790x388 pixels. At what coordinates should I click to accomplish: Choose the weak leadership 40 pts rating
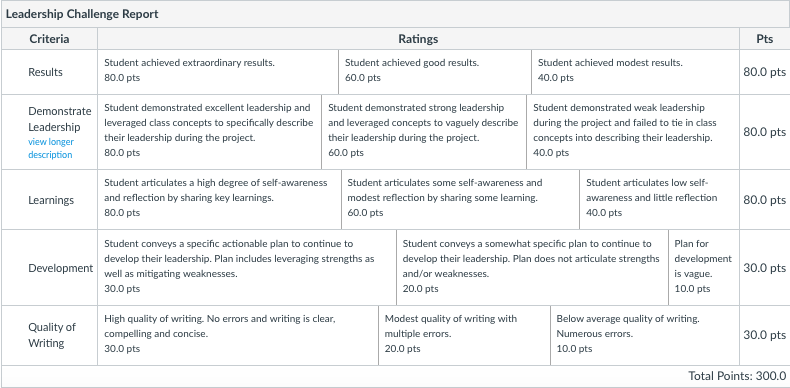tap(633, 132)
